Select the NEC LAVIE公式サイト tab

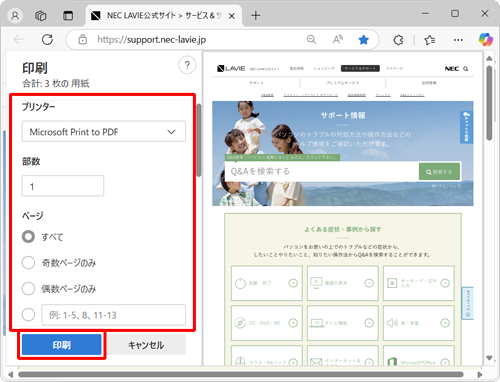pyautogui.click(x=163, y=16)
